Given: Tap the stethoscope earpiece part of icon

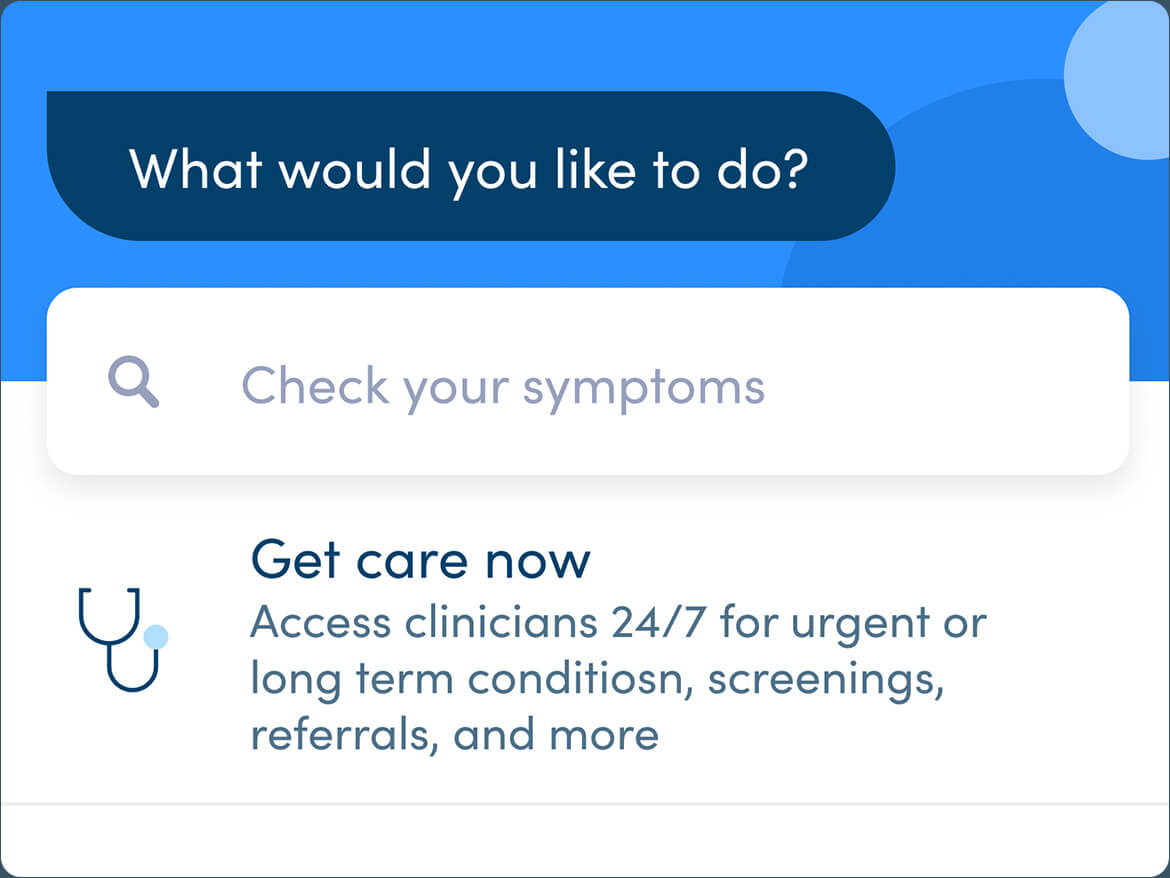Looking at the screenshot, I should pyautogui.click(x=109, y=615).
